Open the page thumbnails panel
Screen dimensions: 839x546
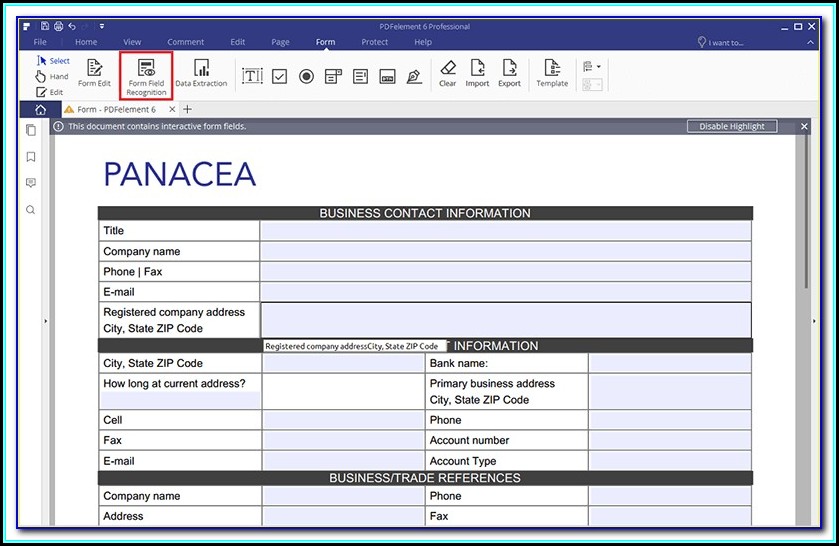click(x=31, y=130)
